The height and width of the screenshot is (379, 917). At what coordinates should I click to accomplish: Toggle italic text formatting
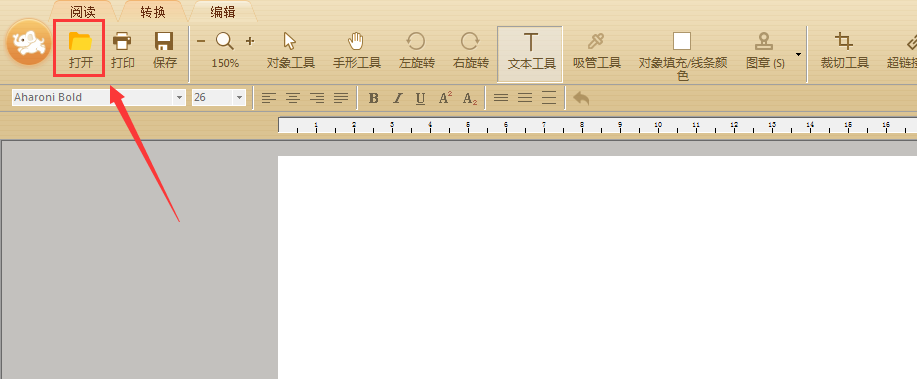point(397,98)
